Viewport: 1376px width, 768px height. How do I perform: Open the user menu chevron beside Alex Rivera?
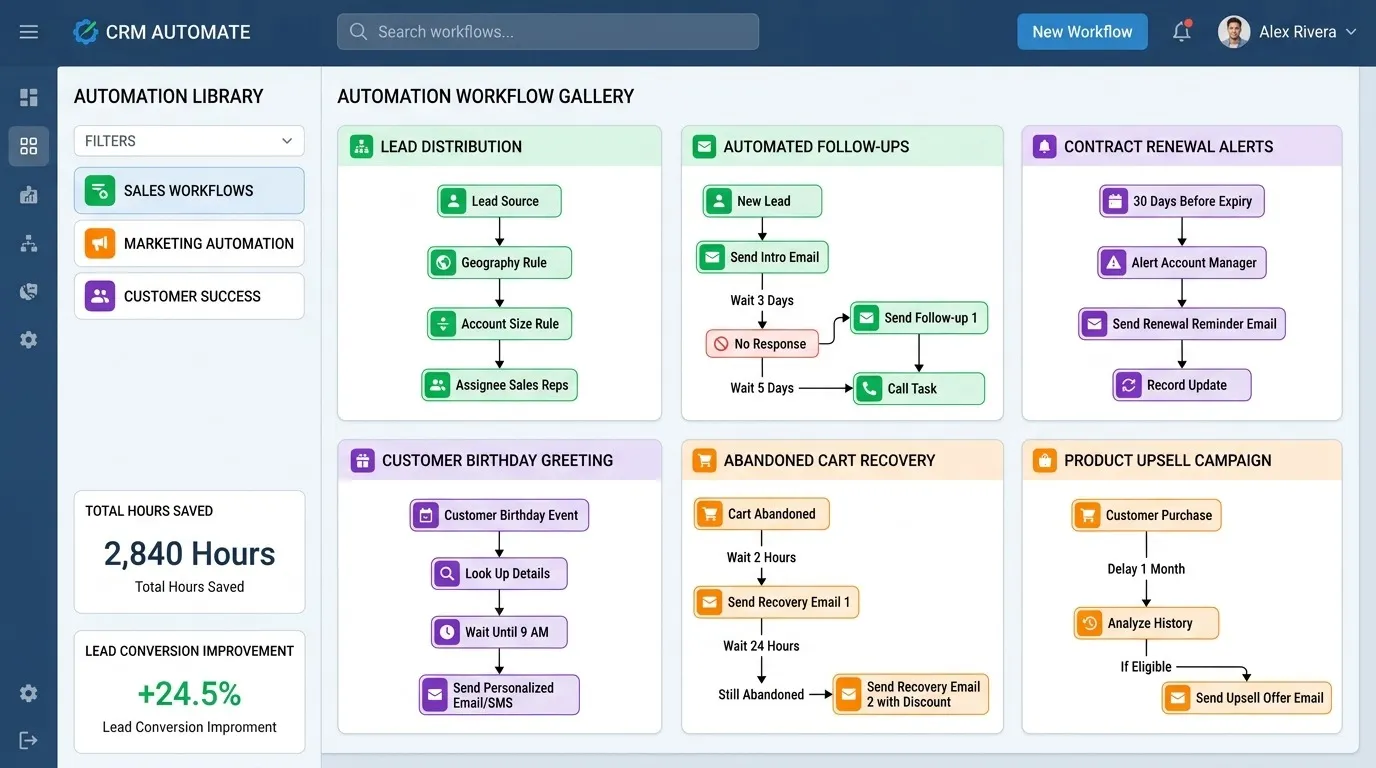click(x=1351, y=32)
